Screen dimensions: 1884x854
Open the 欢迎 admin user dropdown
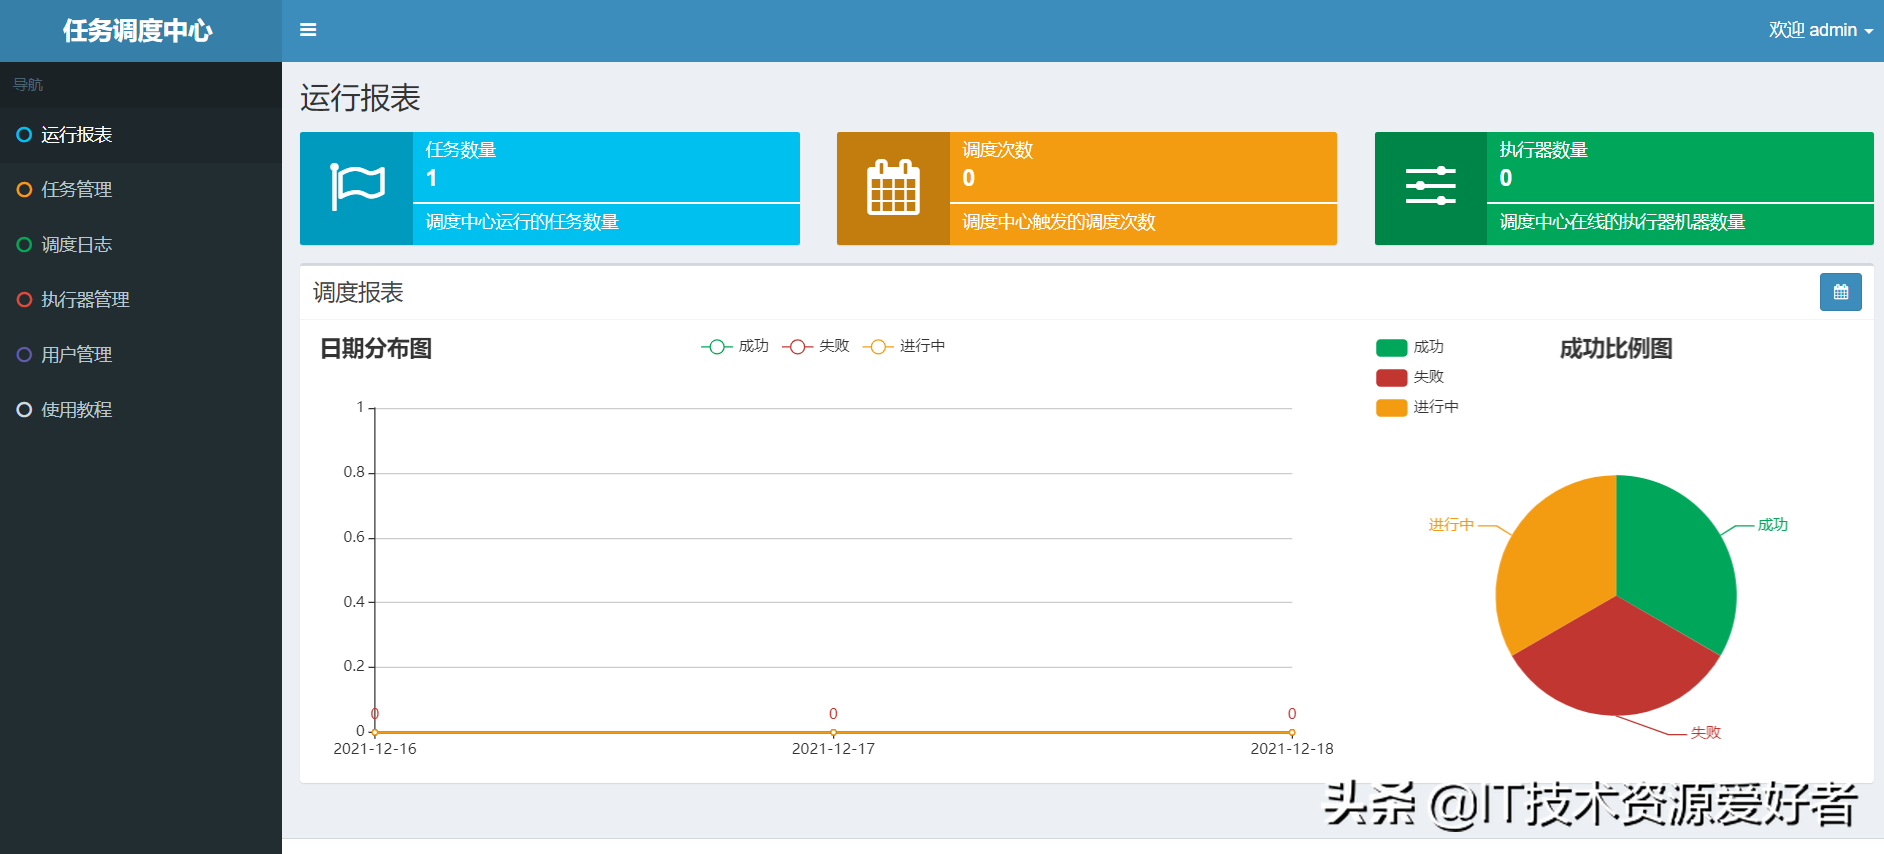pos(1820,30)
